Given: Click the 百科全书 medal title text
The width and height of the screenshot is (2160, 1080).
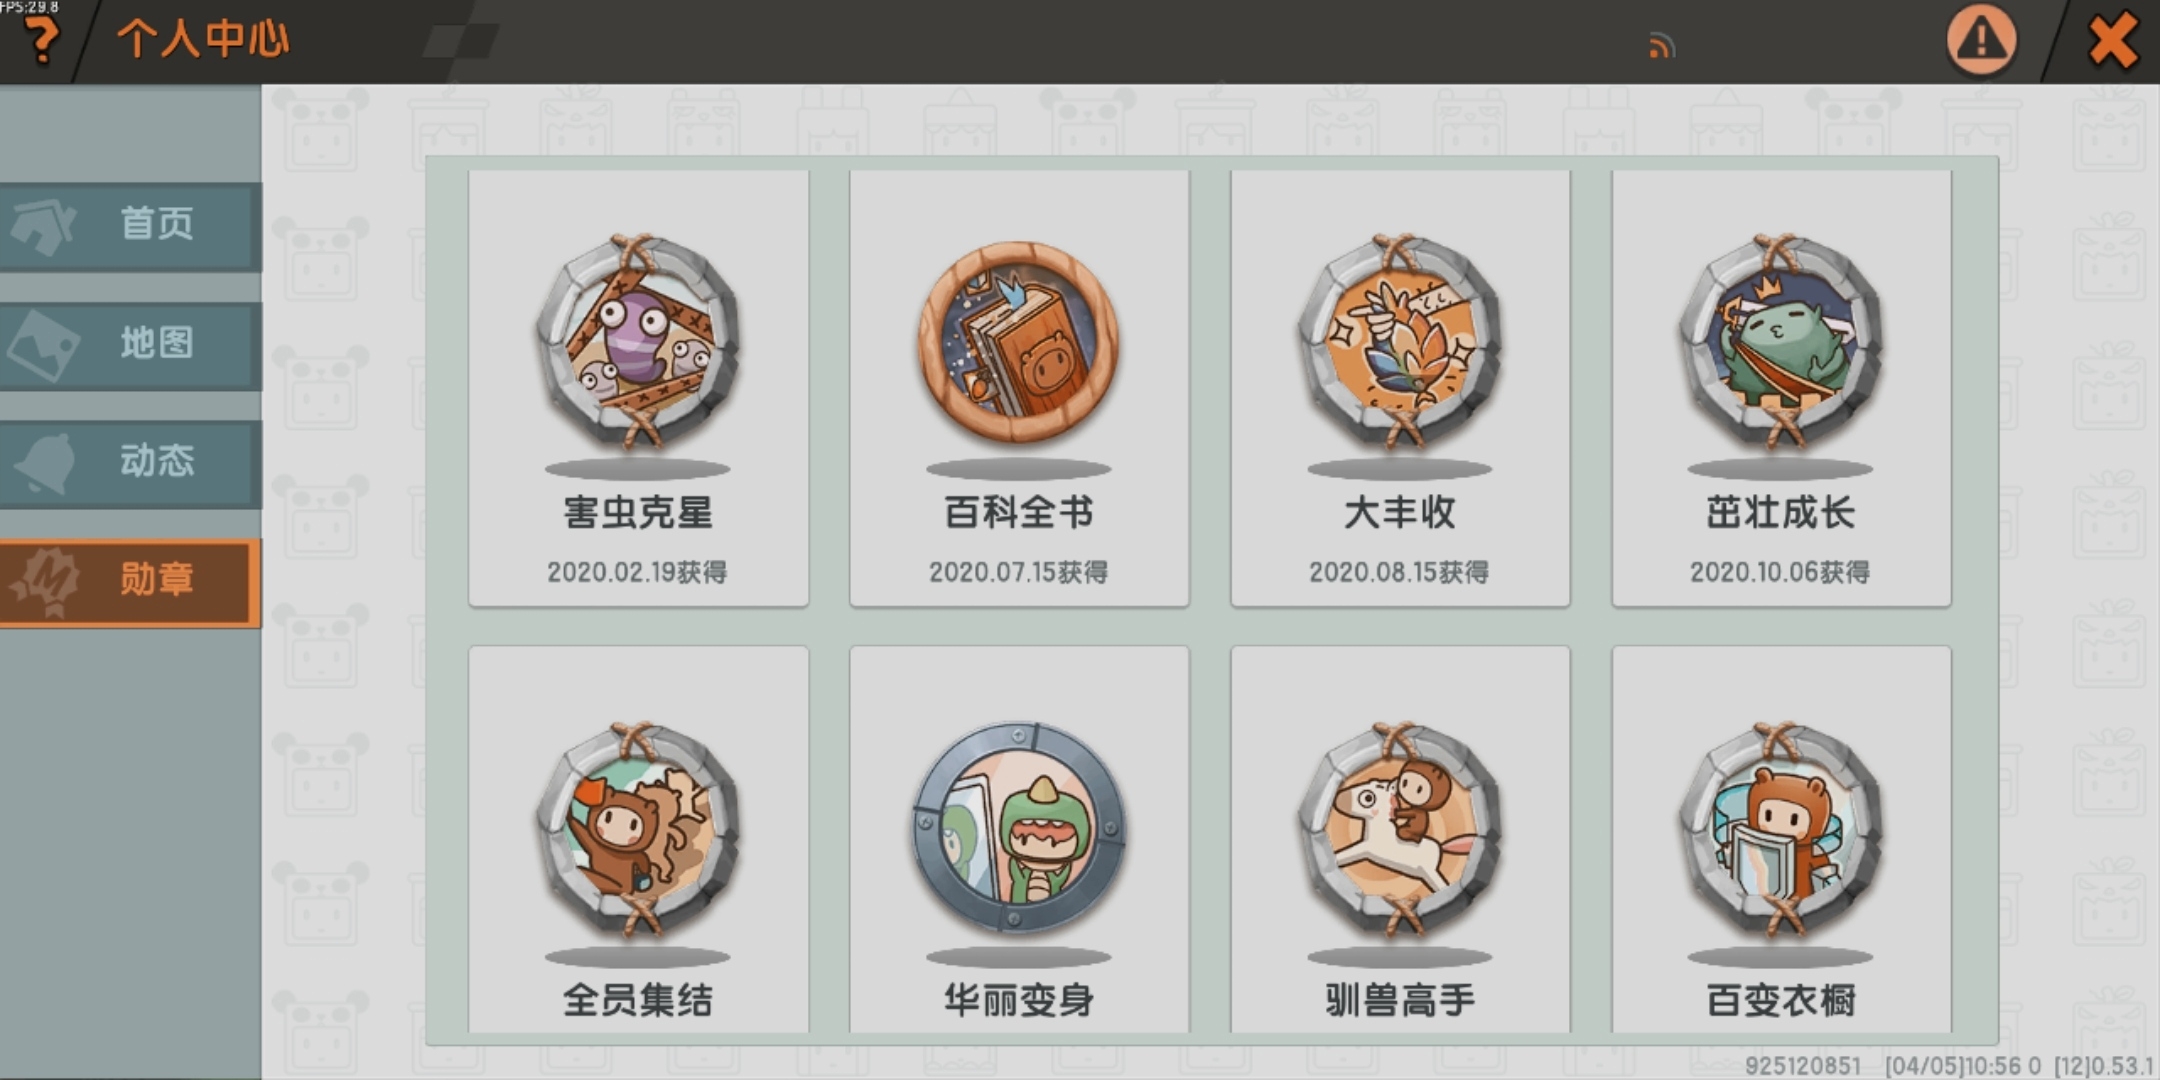Looking at the screenshot, I should point(1018,513).
